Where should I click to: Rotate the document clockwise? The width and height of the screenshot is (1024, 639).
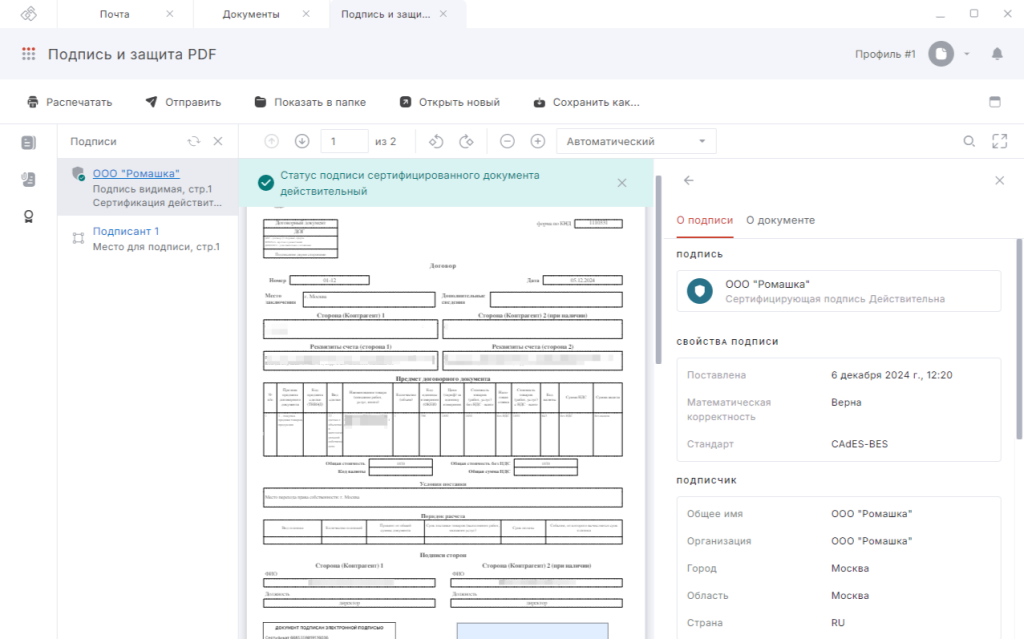tap(466, 142)
